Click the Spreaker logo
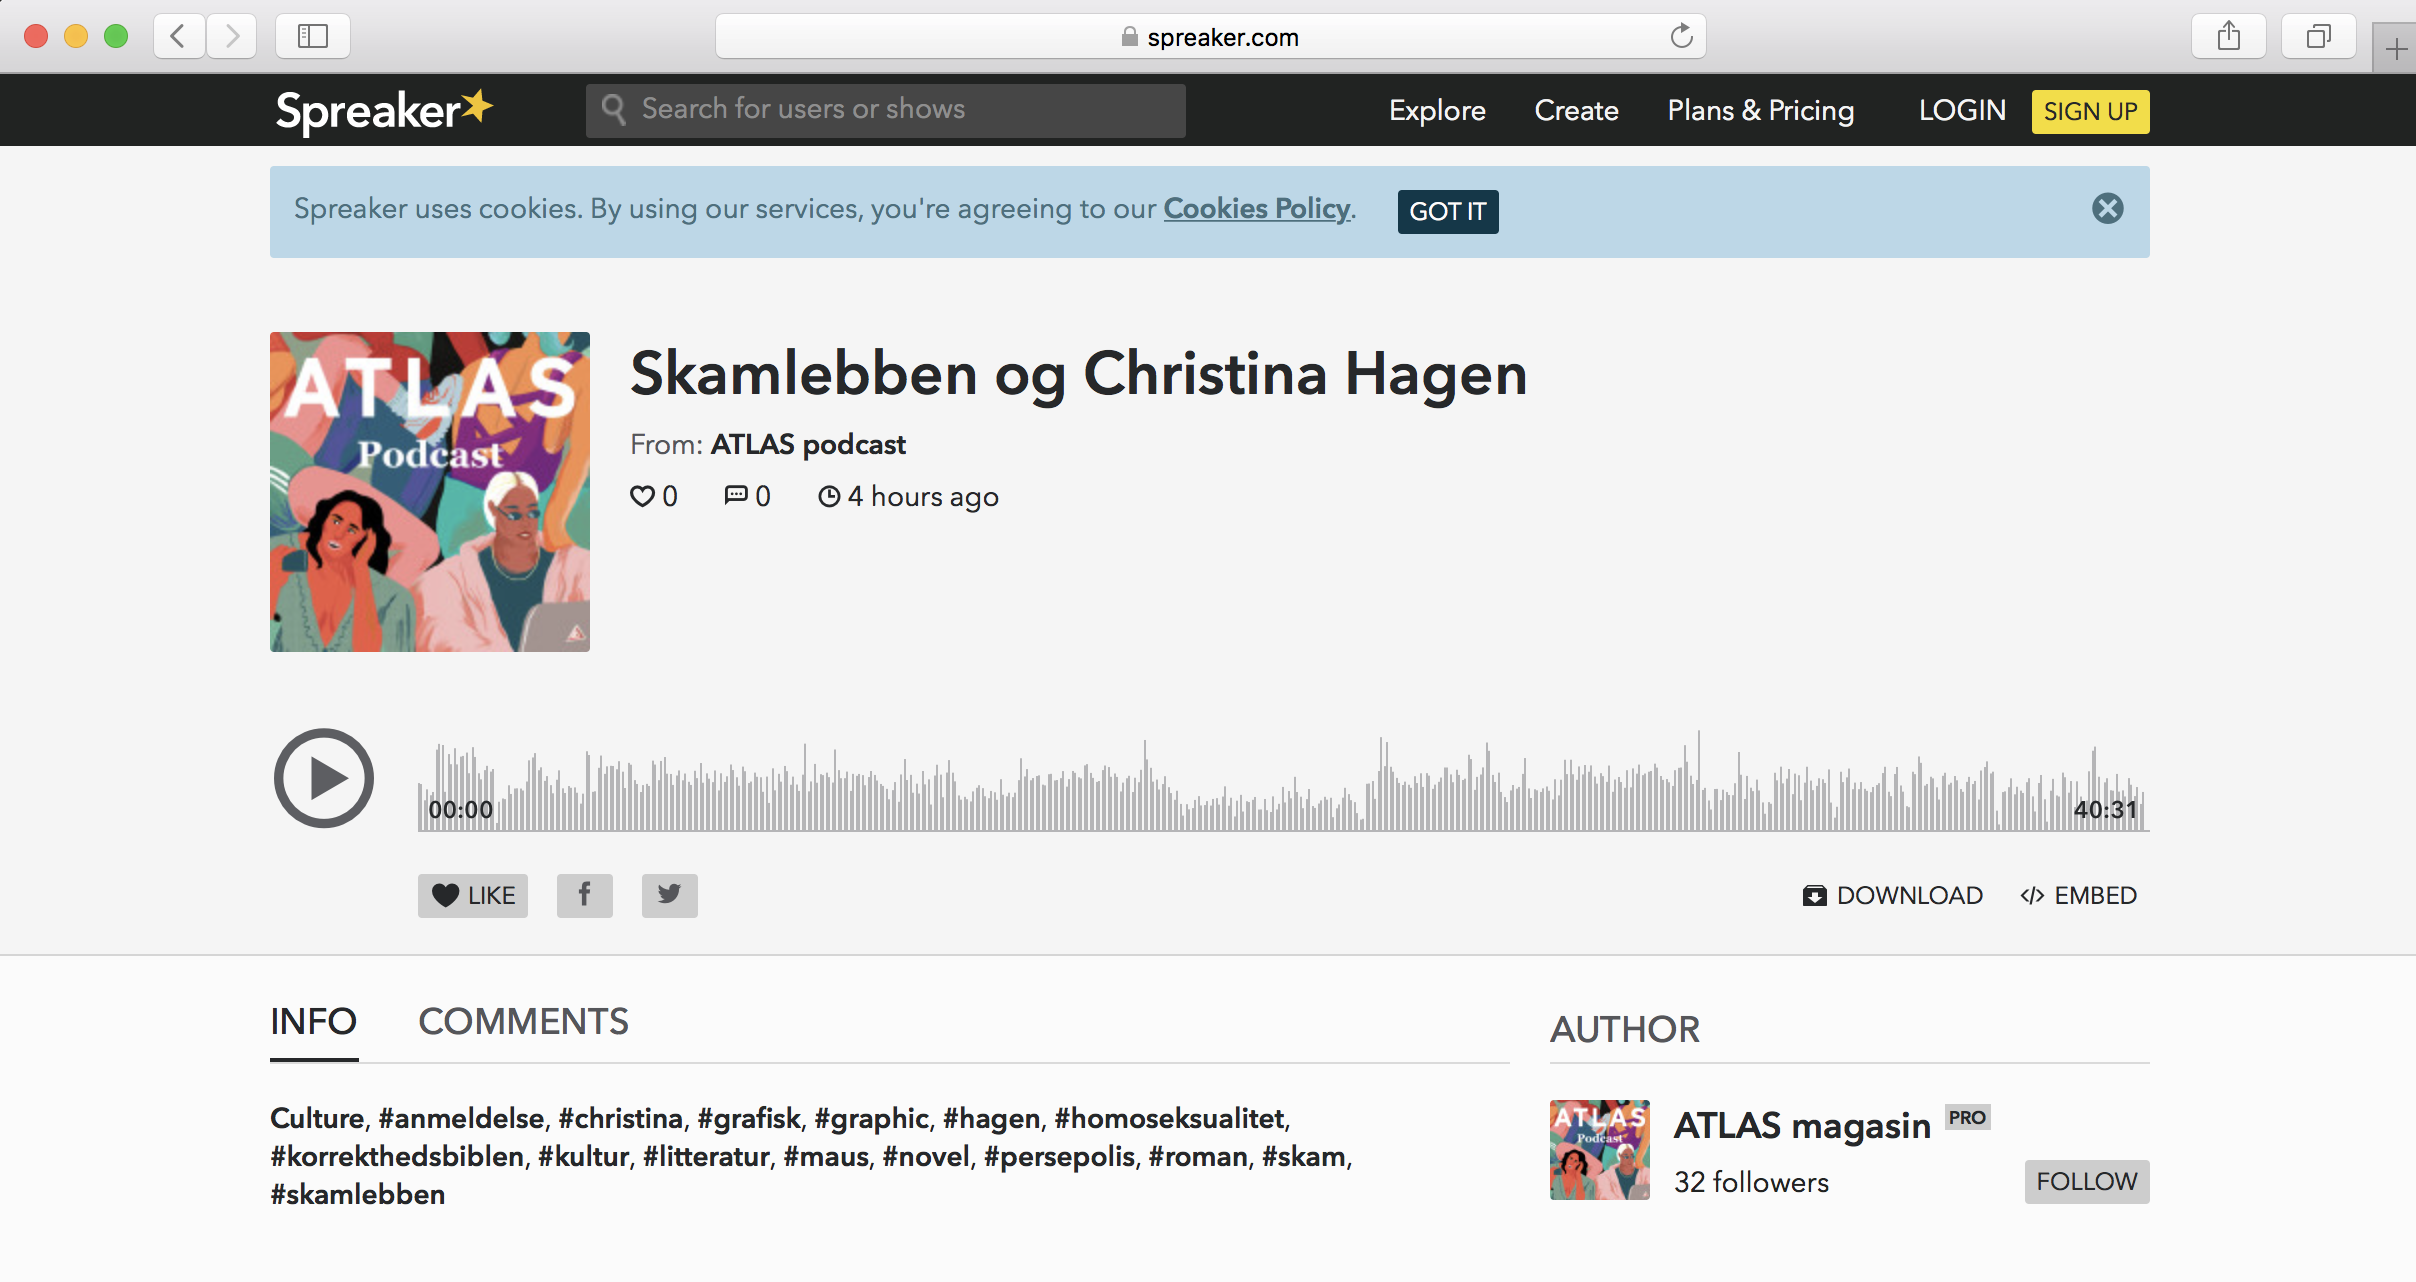 point(385,110)
